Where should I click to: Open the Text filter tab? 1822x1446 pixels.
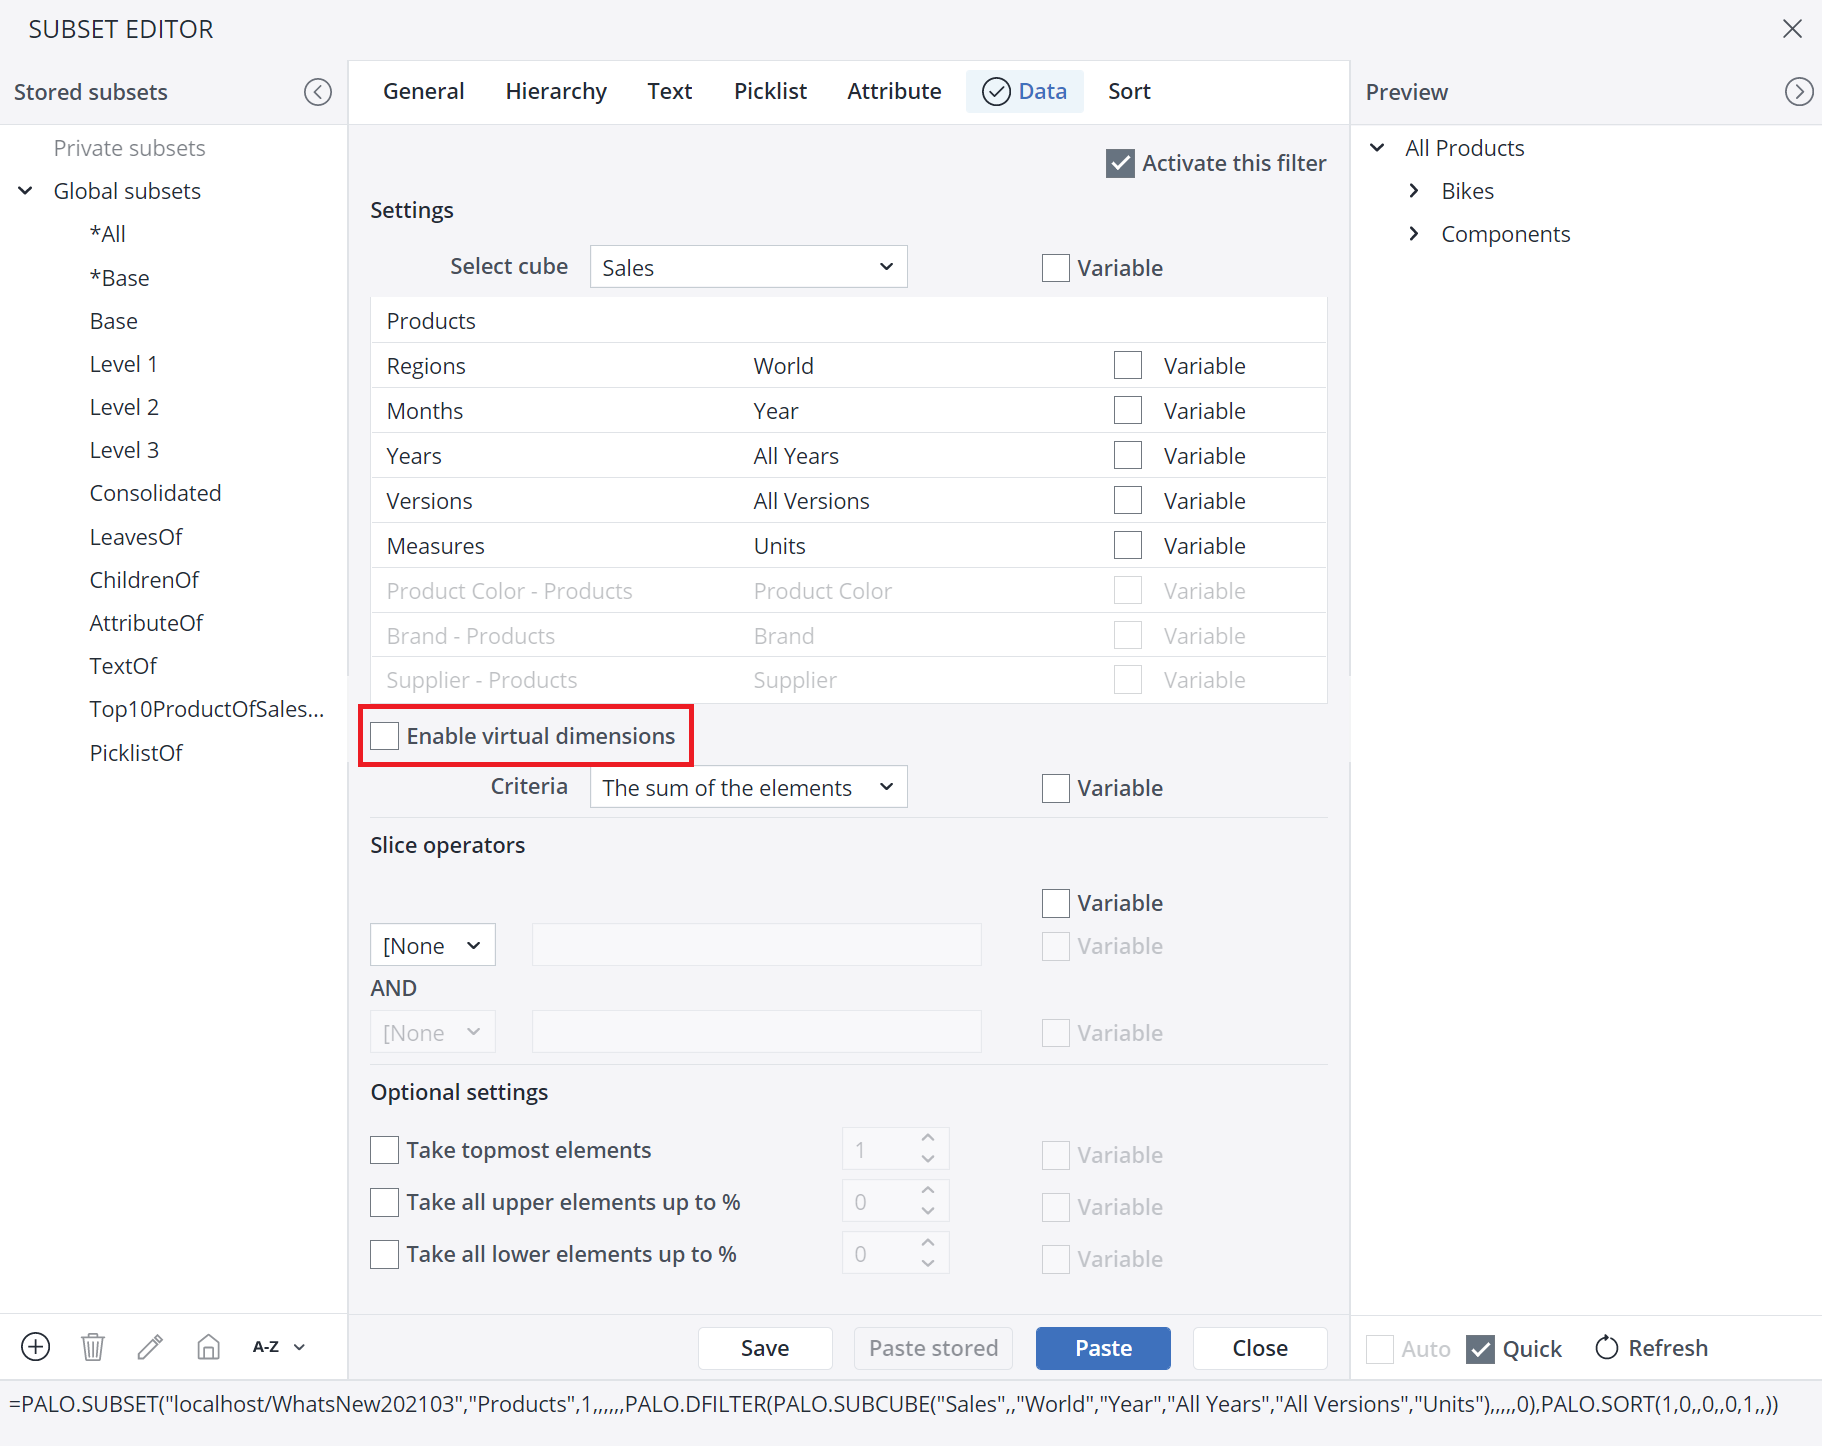(670, 91)
